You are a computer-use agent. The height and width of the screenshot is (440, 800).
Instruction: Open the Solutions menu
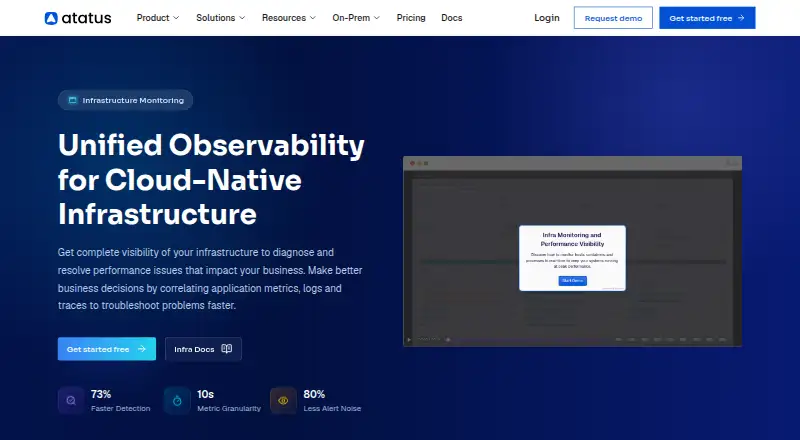(220, 18)
